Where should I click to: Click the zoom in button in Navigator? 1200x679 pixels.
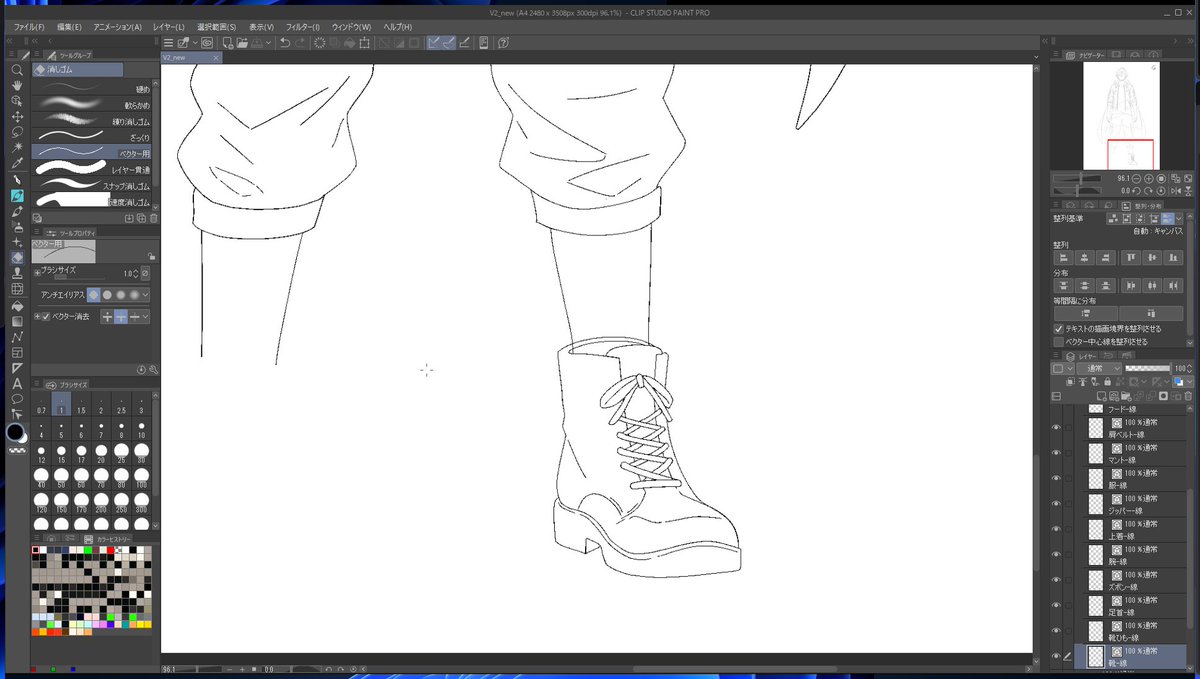click(1149, 178)
